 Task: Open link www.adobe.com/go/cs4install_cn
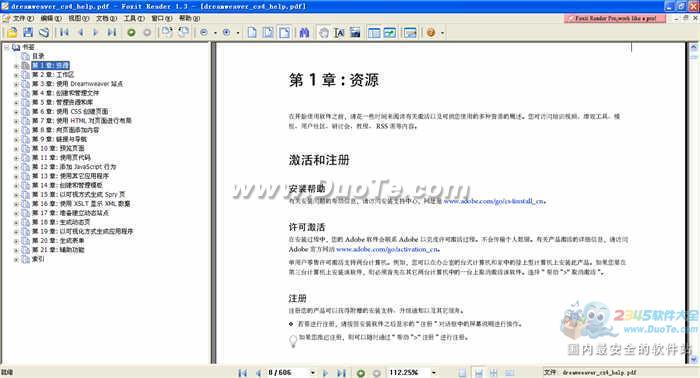click(x=494, y=201)
